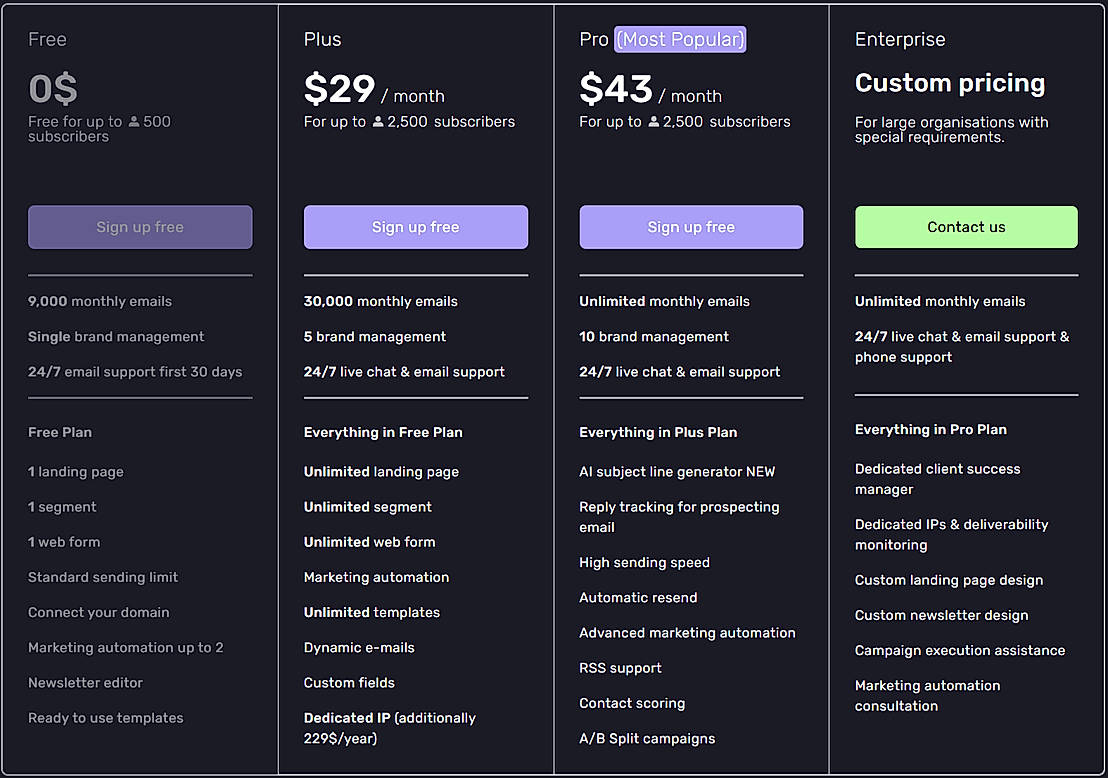1108x778 pixels.
Task: Click Custom newsletter design
Action: click(941, 615)
